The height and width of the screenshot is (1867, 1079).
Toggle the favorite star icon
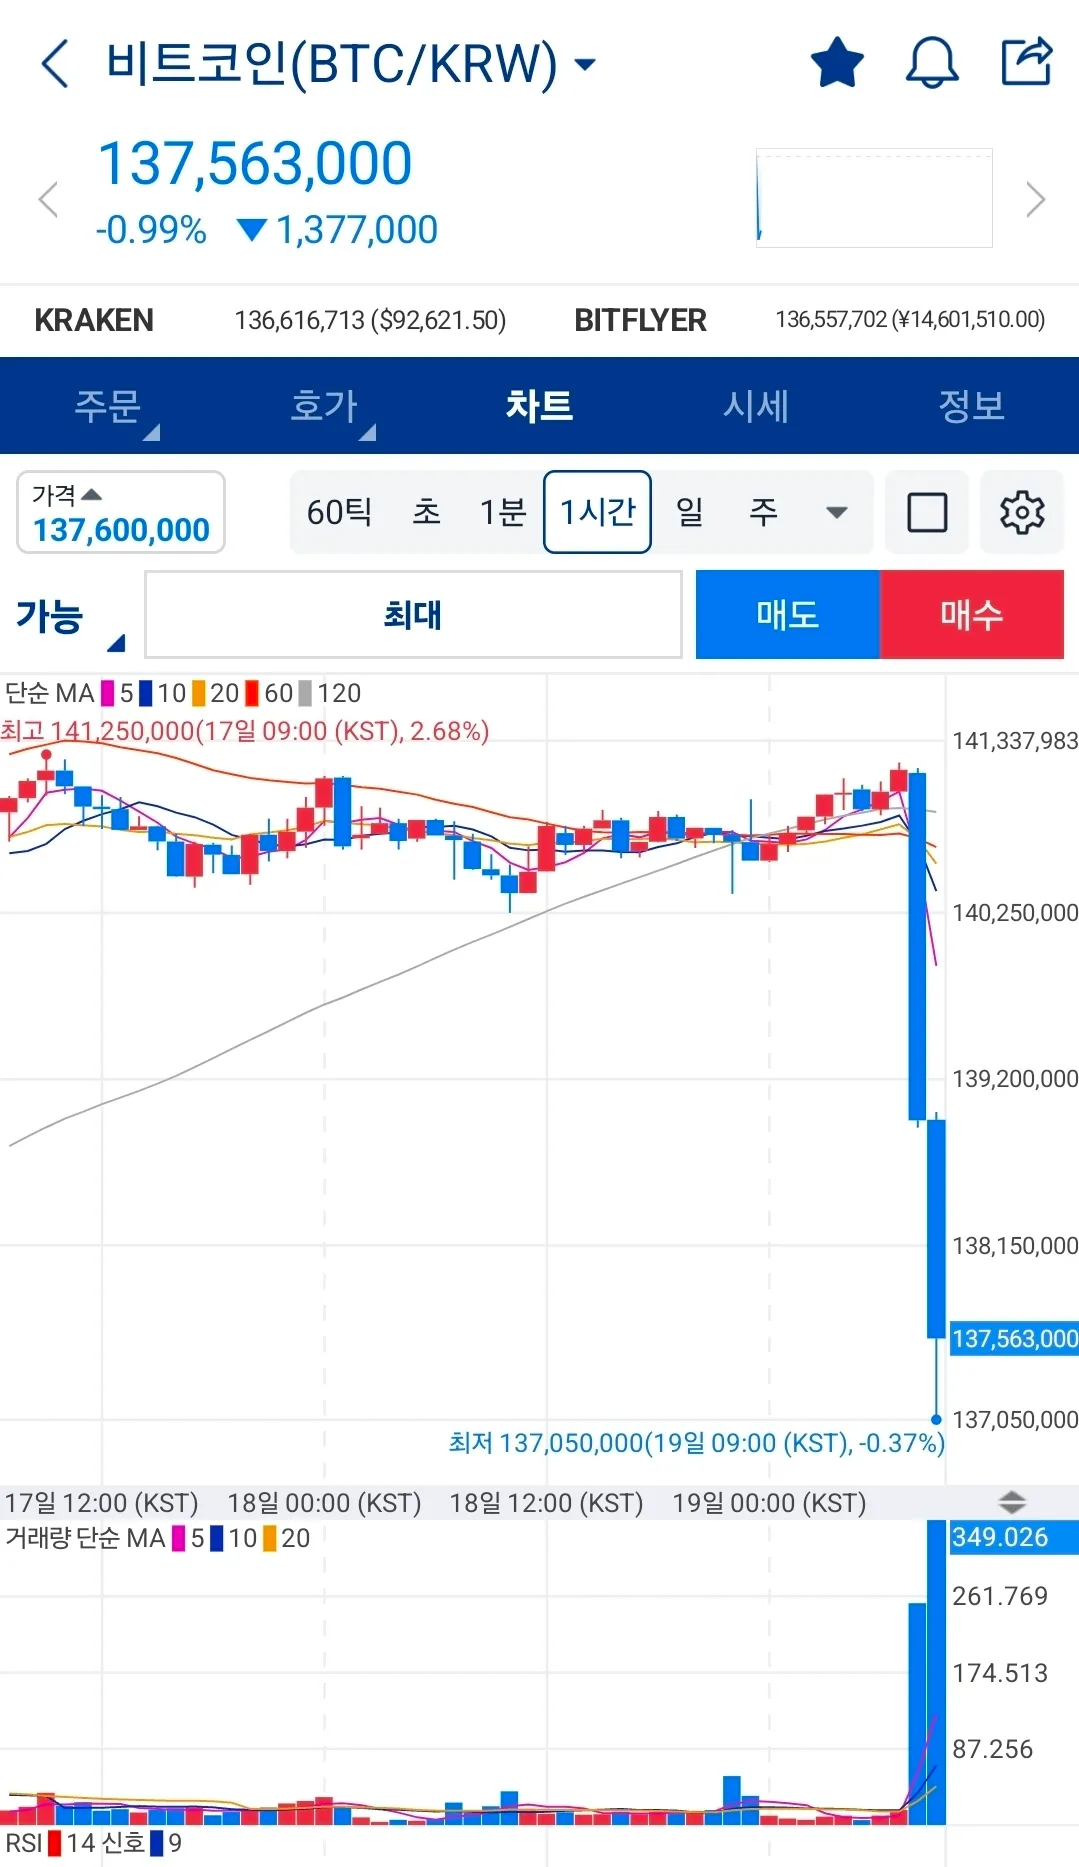click(x=836, y=63)
